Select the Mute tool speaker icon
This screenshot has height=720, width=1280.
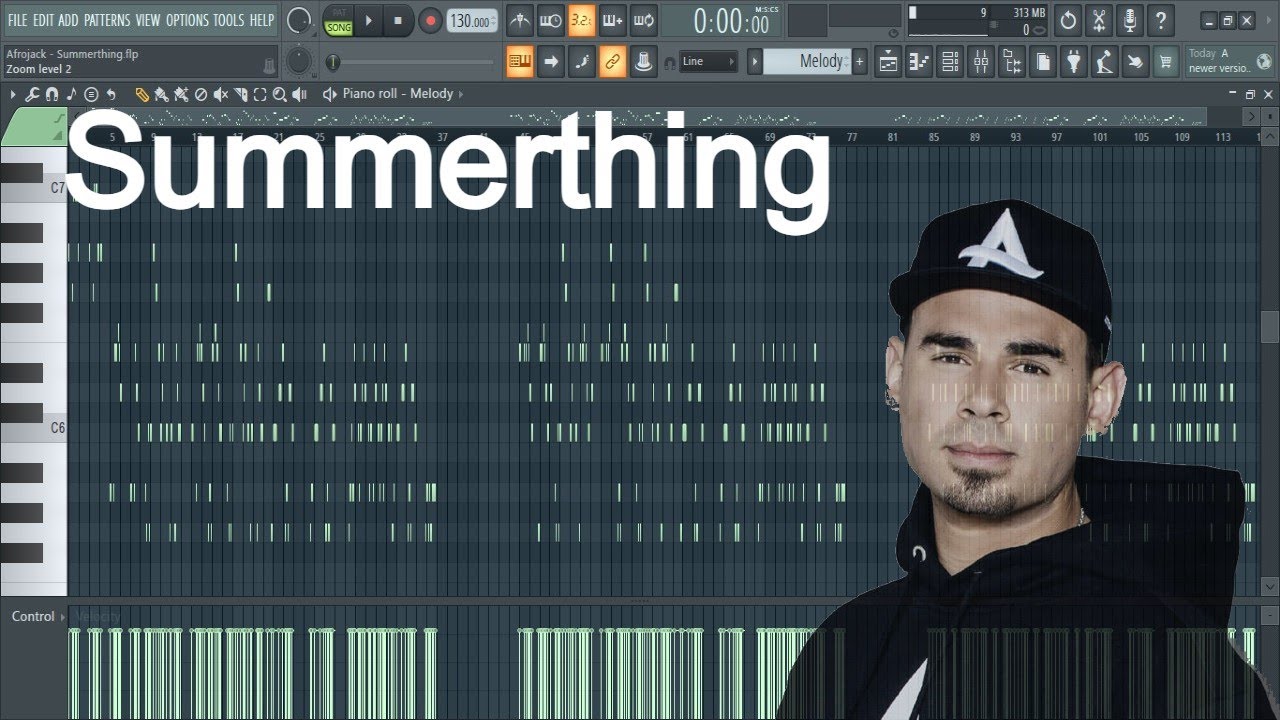tap(220, 95)
